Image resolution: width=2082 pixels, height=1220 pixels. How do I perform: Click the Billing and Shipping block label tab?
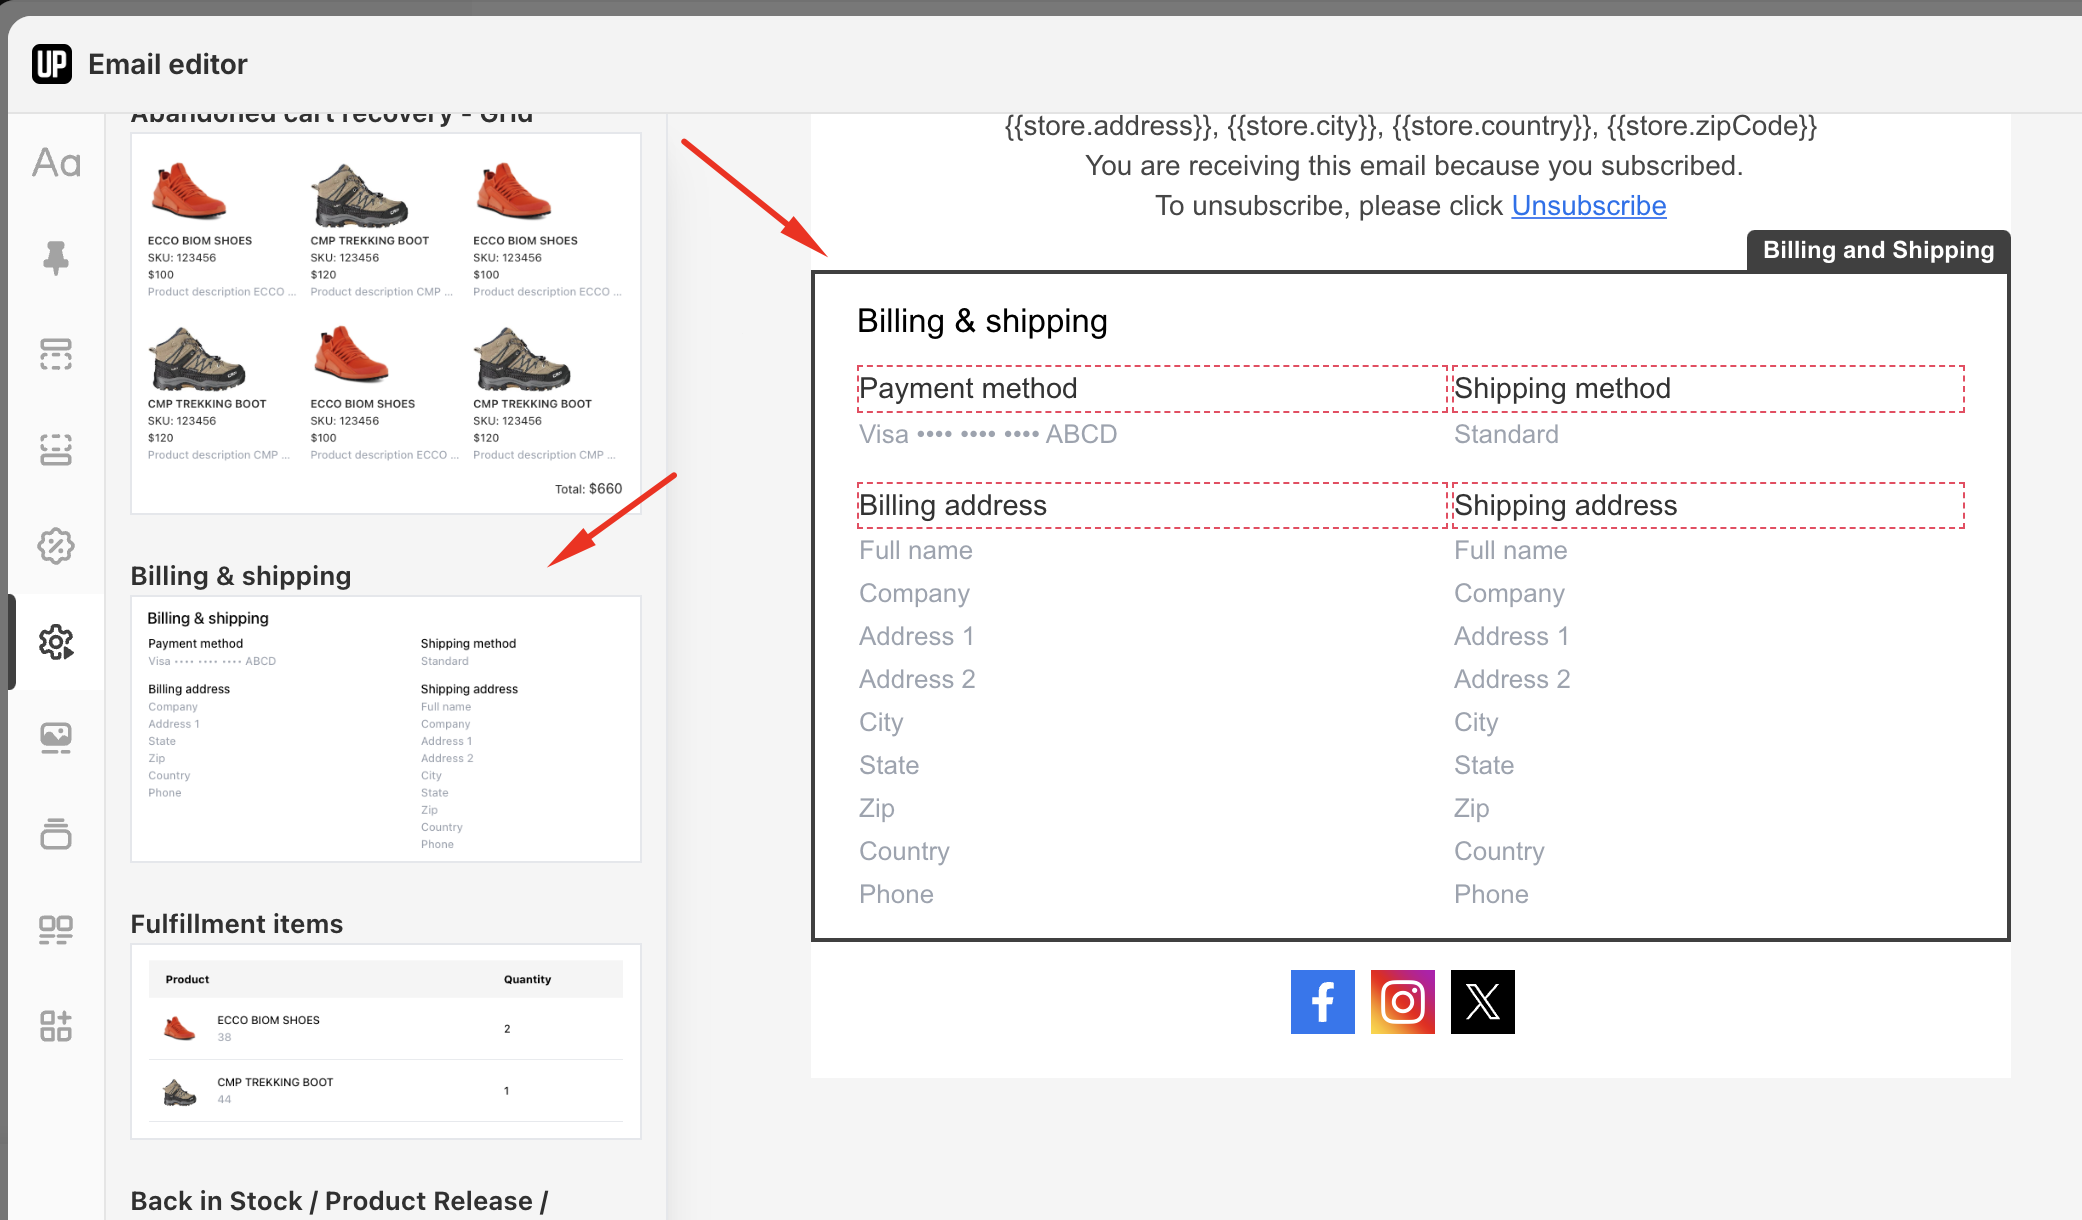1877,250
